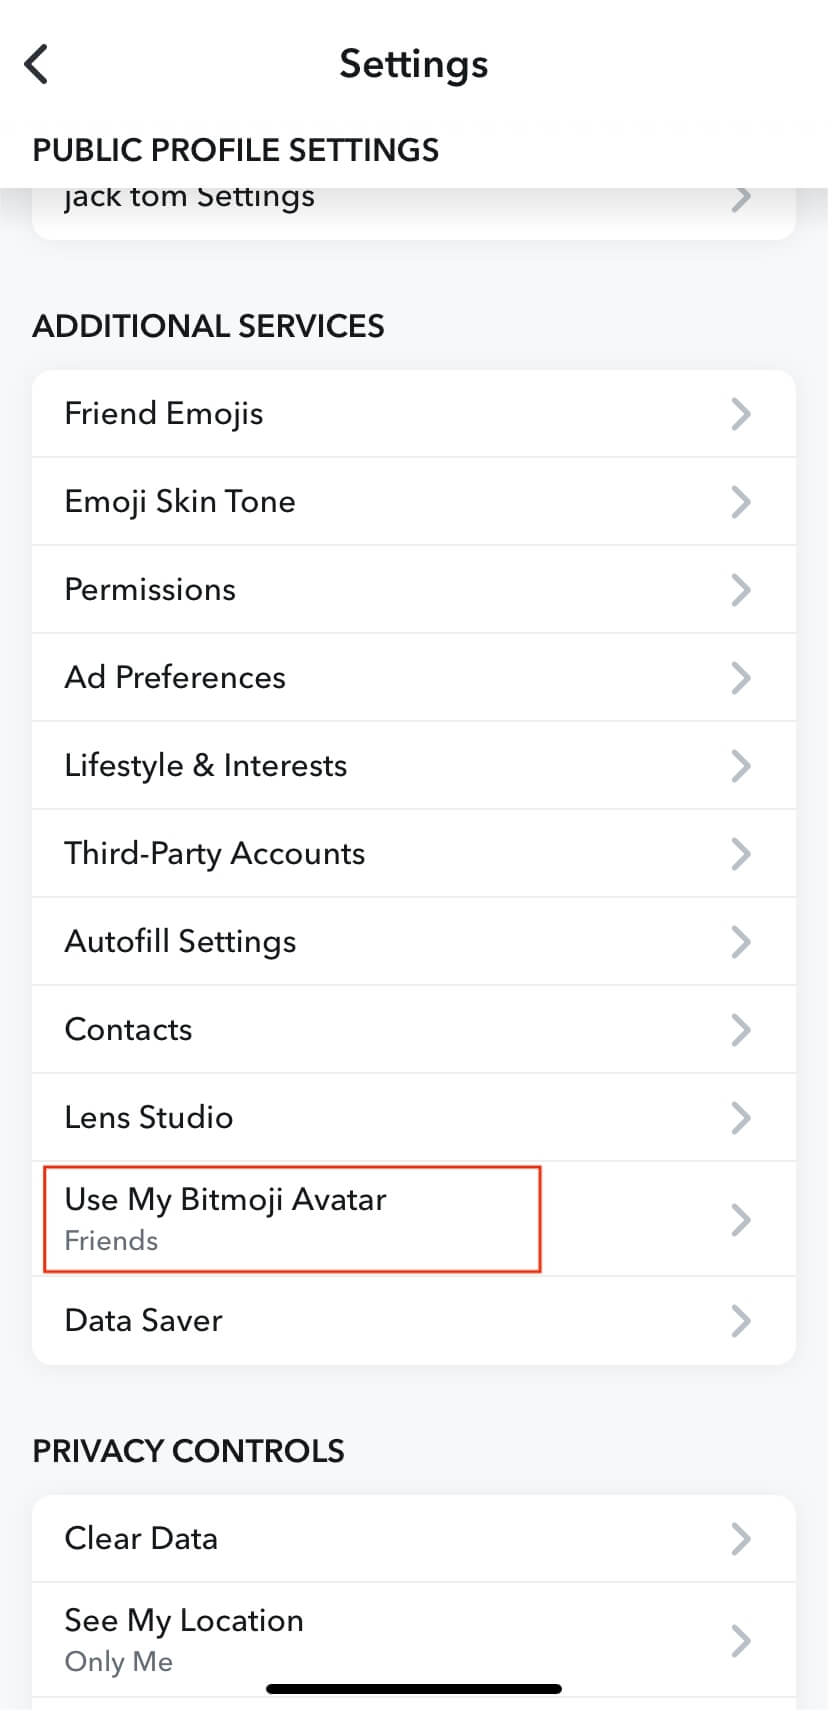Tap the home indicator bar at the bottom
Image resolution: width=832 pixels, height=1711 pixels.
(414, 1688)
